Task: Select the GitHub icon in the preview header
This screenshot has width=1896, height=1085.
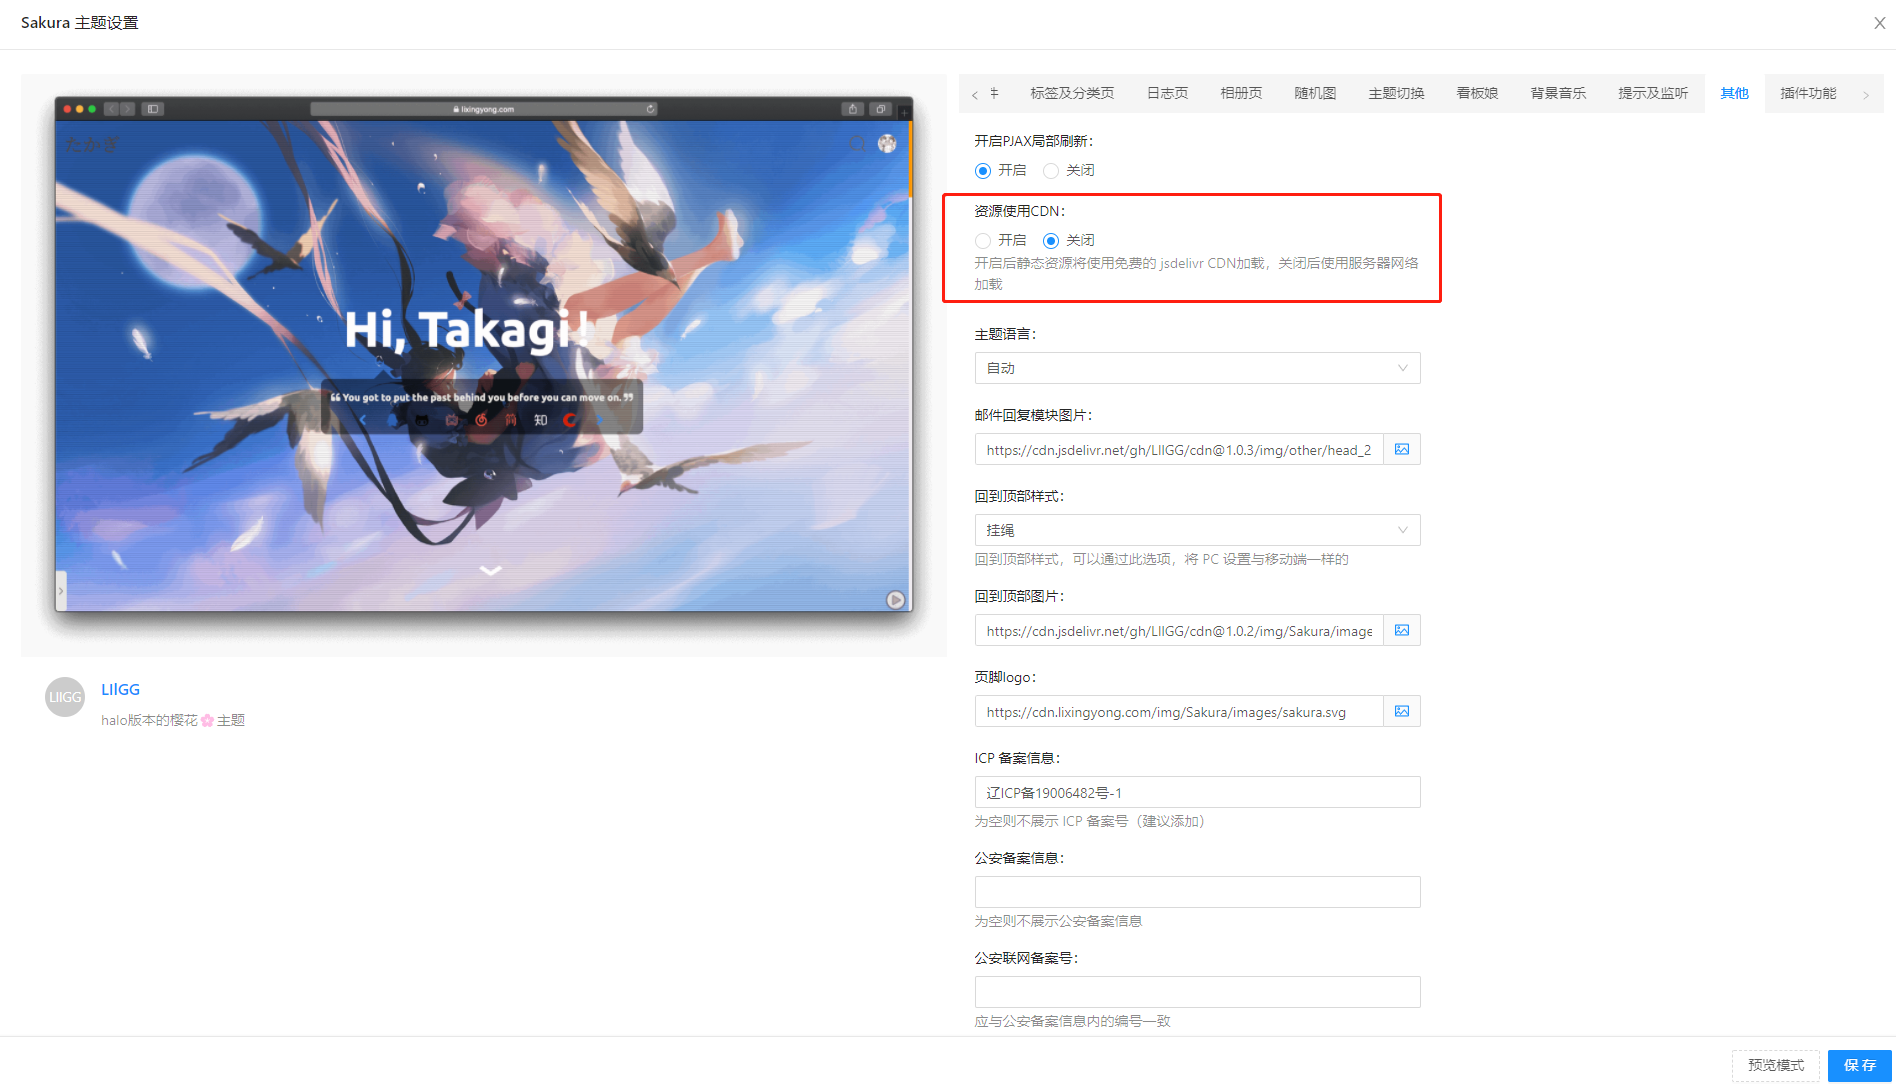Action: pos(421,420)
